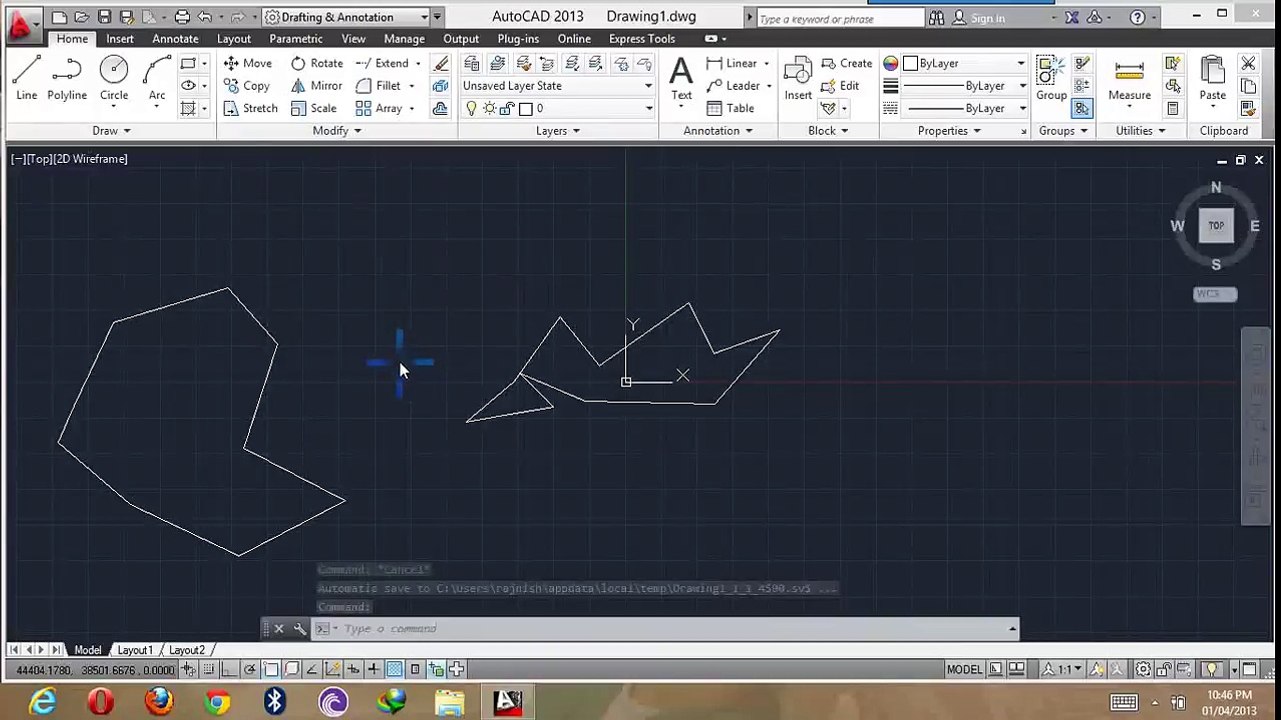Toggle layer 0 lock icon
This screenshot has height=720, width=1281.
(x=505, y=108)
